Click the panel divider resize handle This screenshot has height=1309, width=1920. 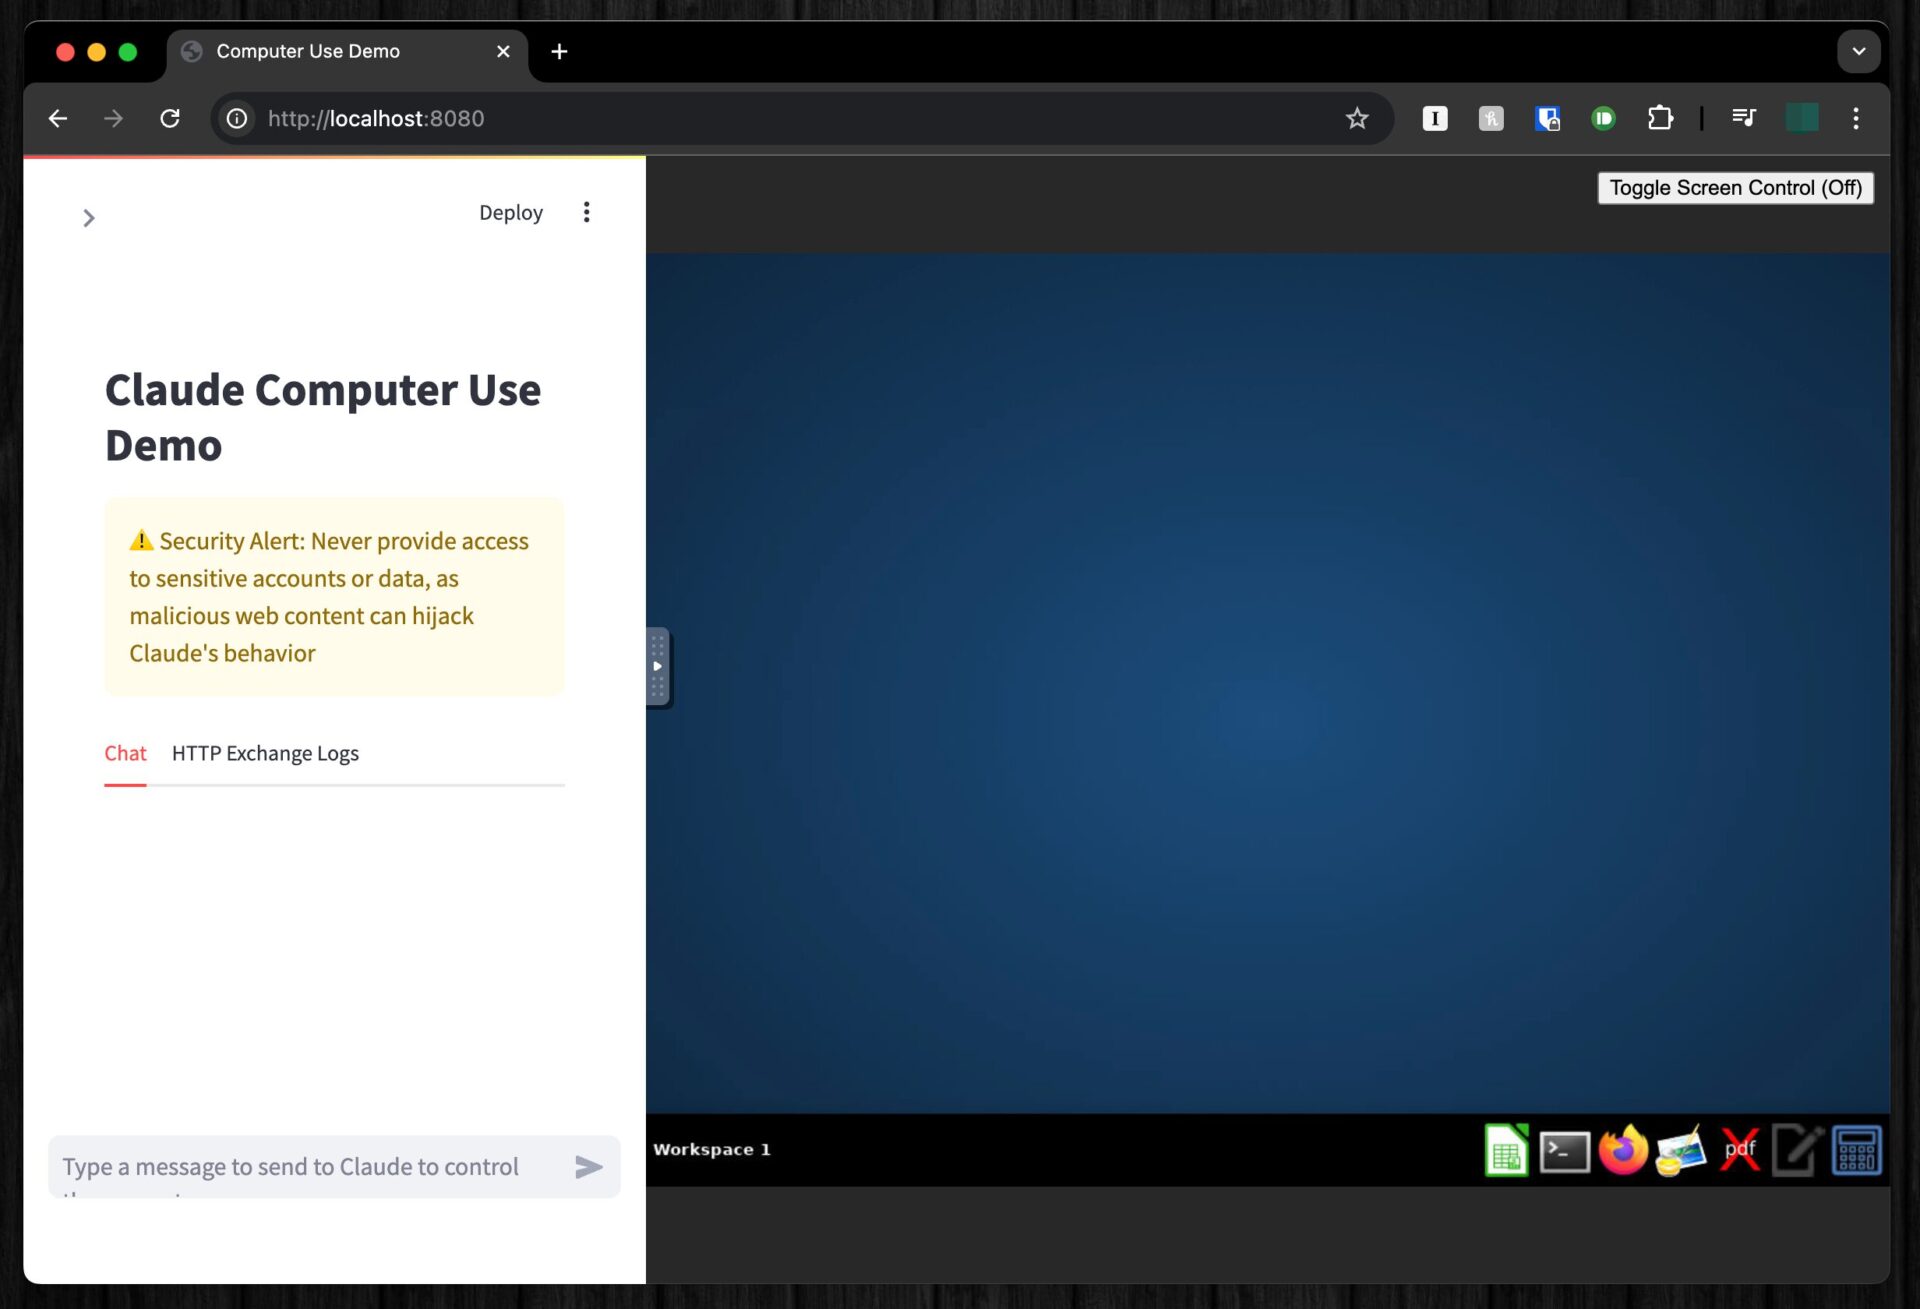click(x=657, y=666)
